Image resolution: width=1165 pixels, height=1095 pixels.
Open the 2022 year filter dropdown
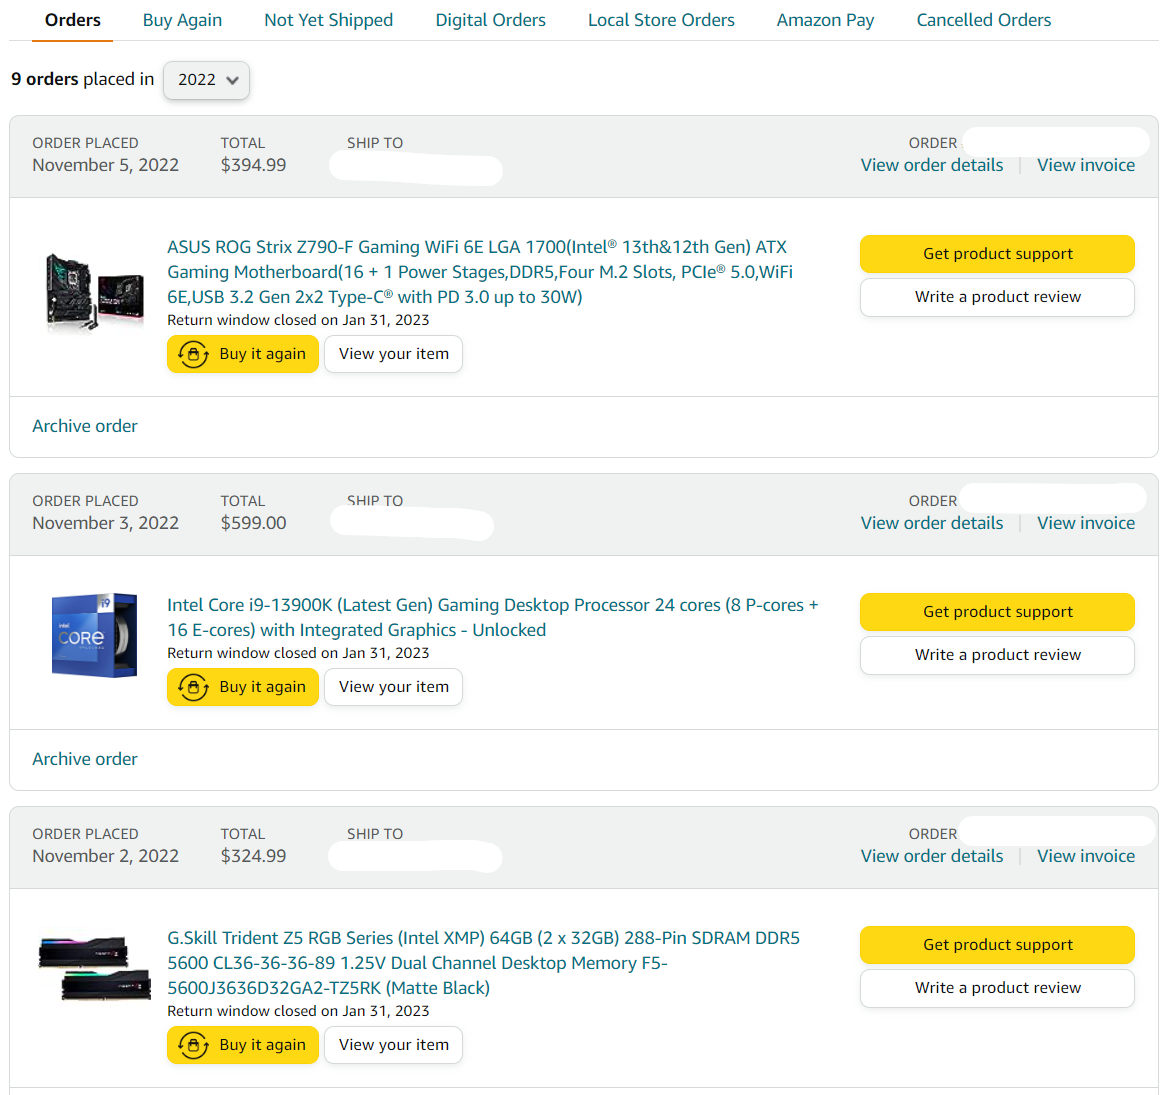click(x=207, y=80)
